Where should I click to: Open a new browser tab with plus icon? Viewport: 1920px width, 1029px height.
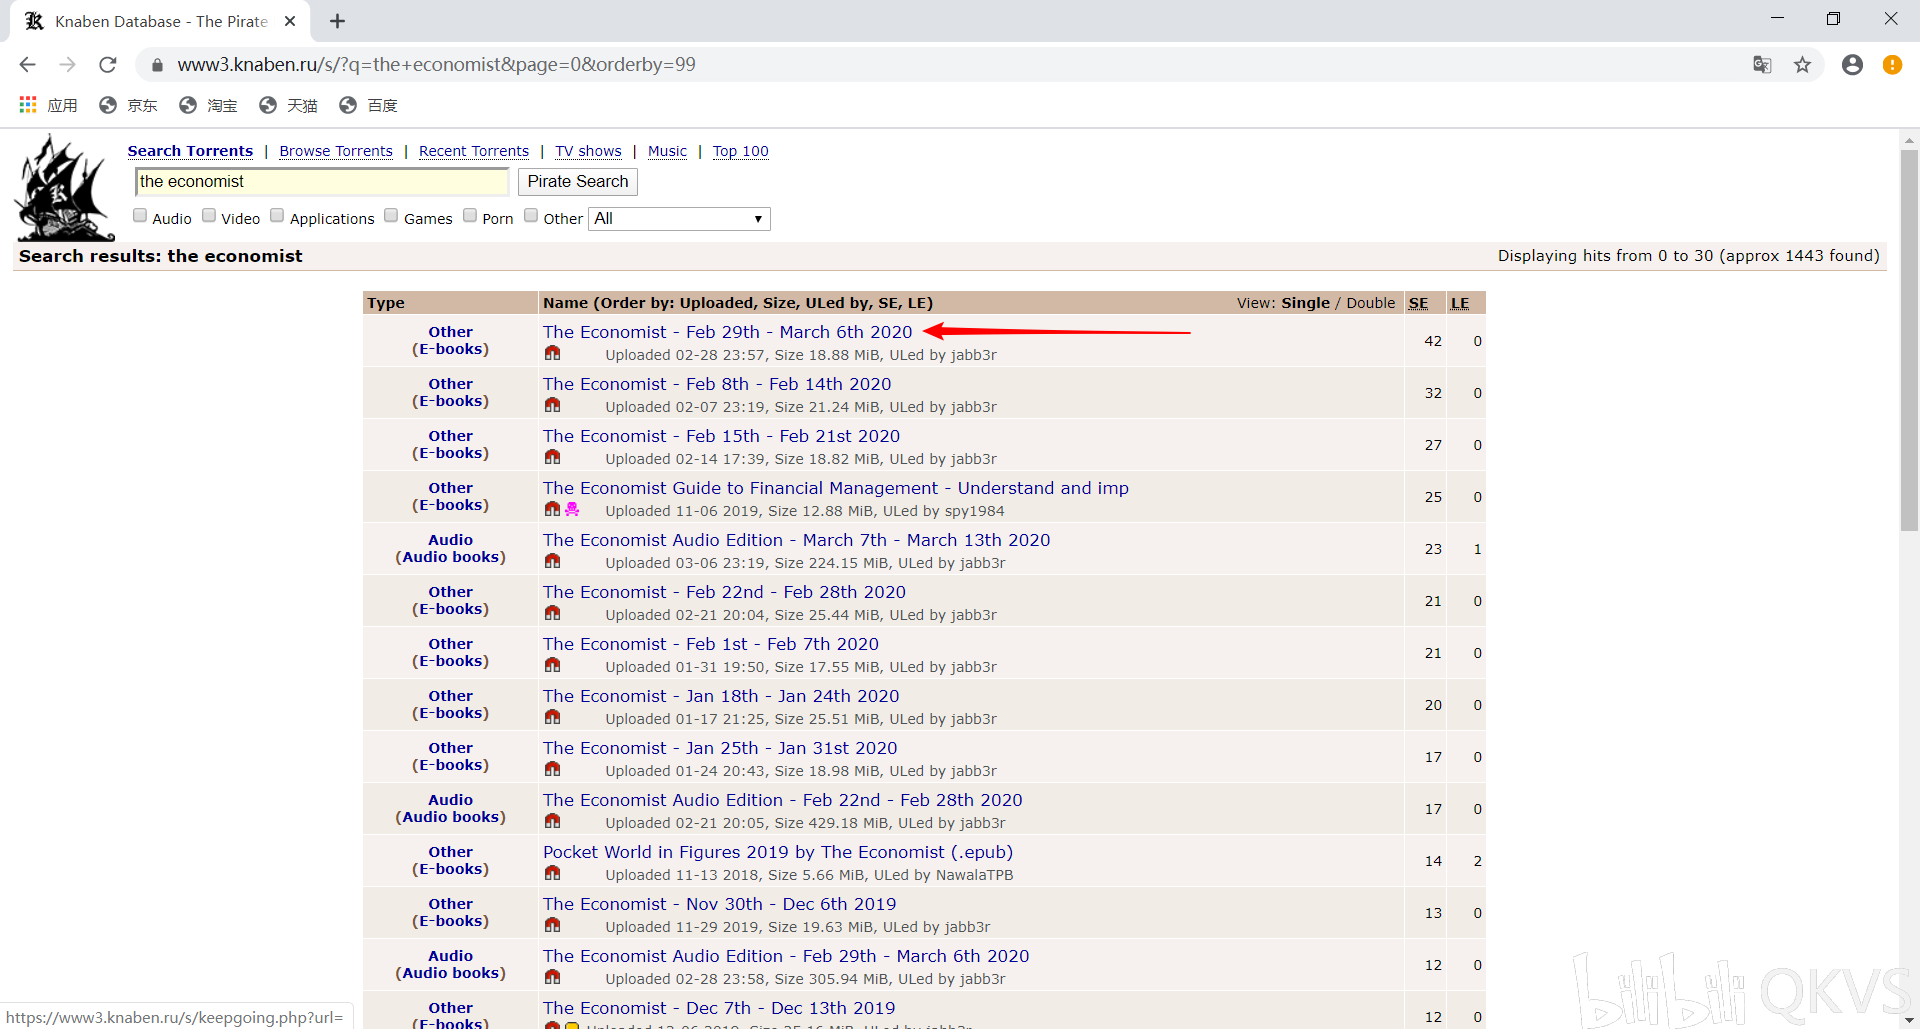tap(338, 21)
